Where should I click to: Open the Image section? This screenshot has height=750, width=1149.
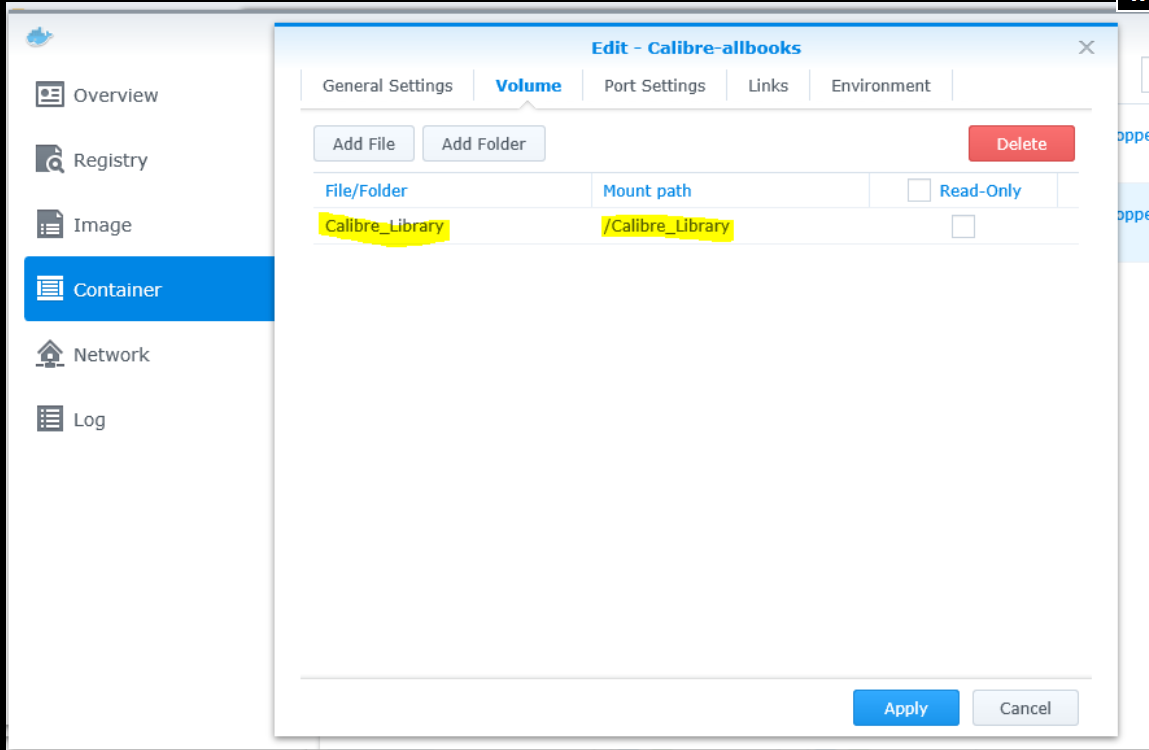tap(149, 224)
